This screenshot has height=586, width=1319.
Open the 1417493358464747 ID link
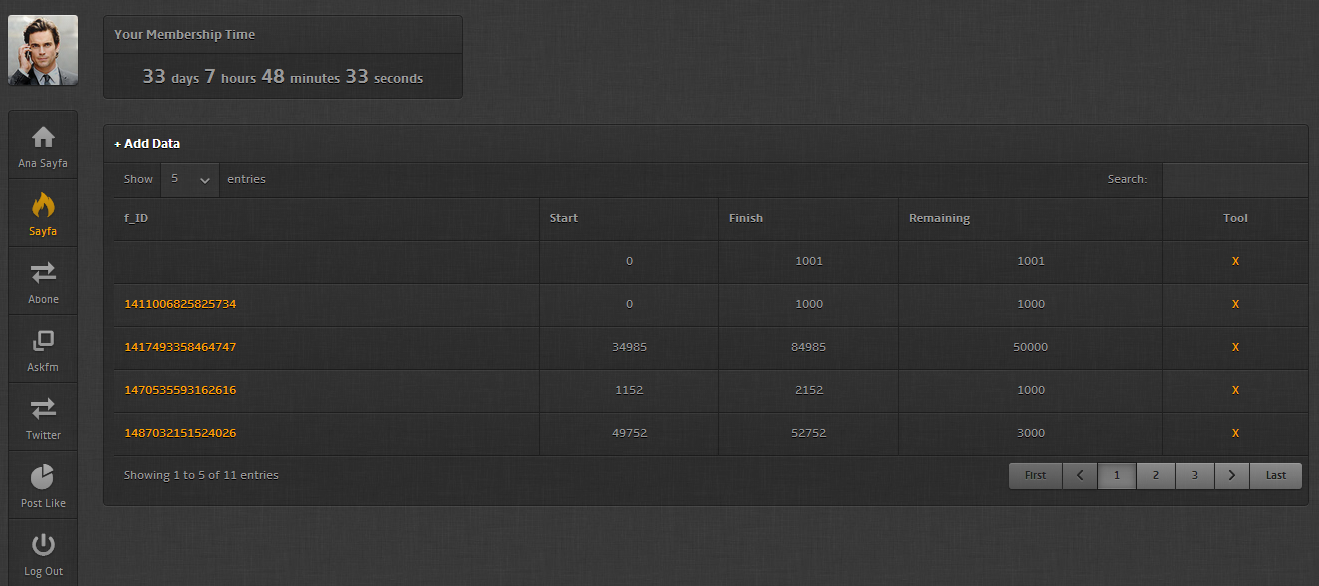(x=180, y=347)
